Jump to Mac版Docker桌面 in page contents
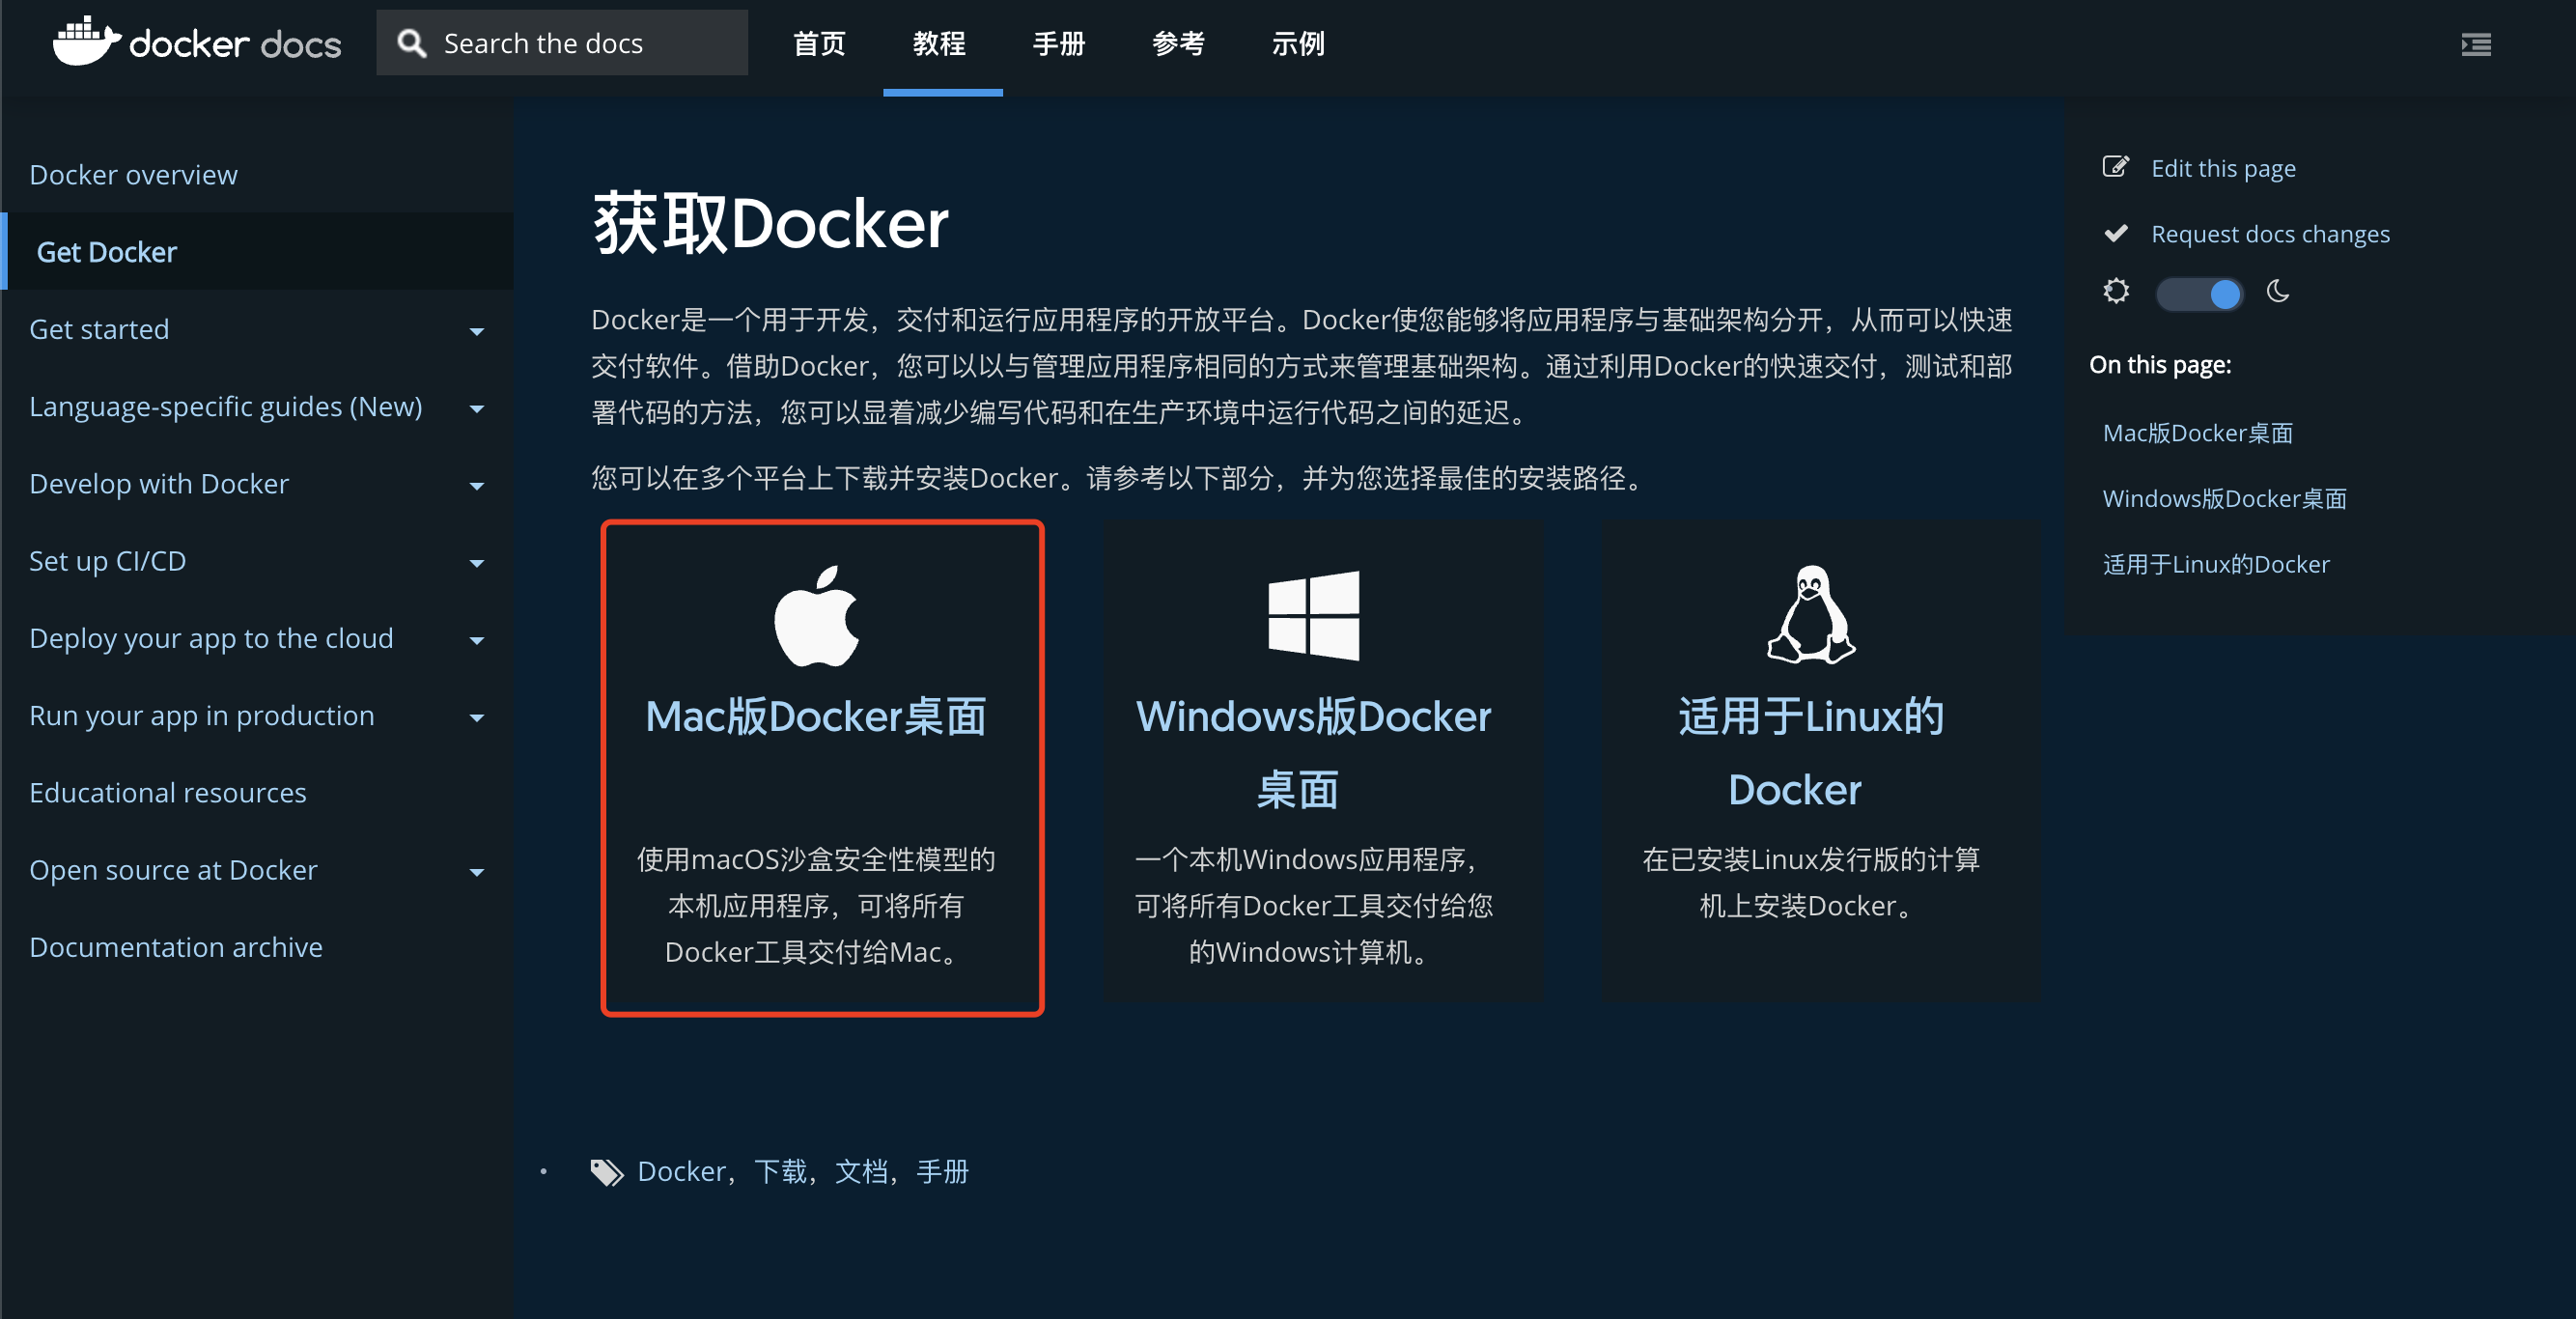2576x1319 pixels. coord(2197,433)
